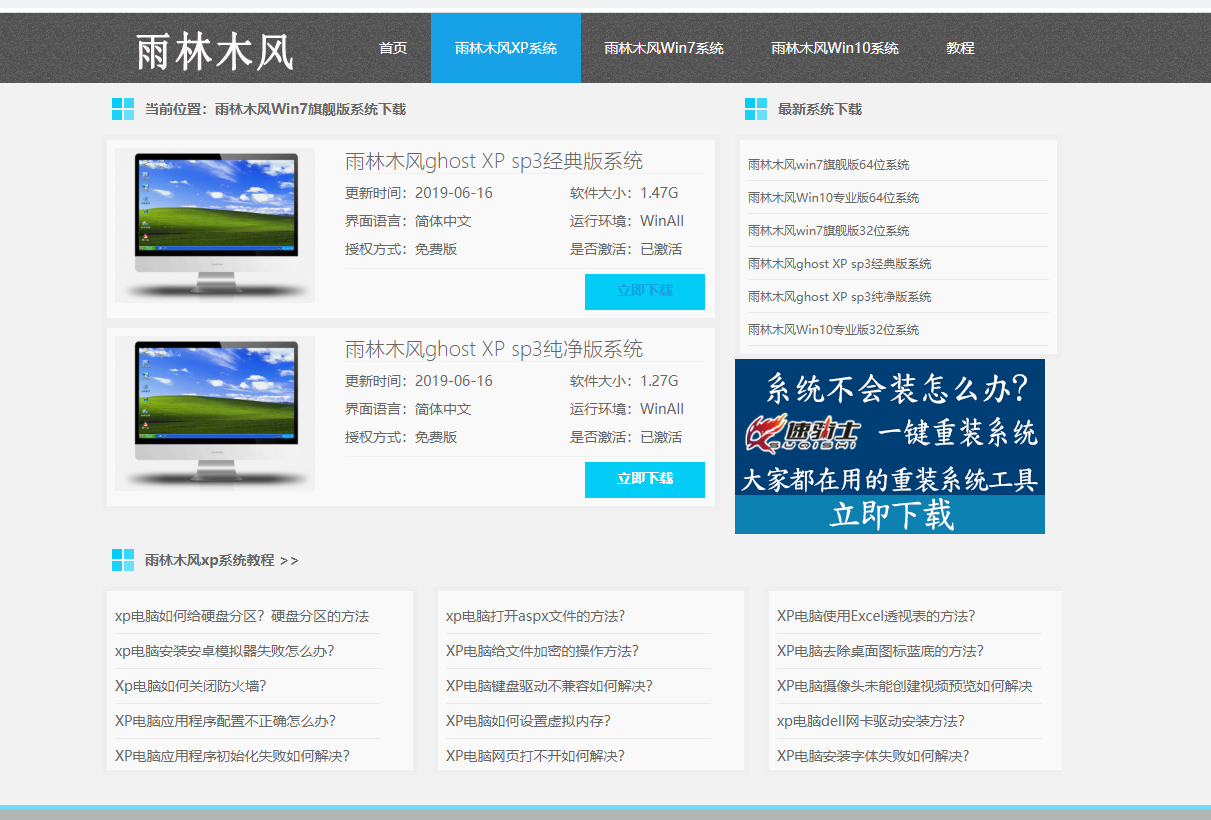
Task: Open XP电脑安装字体失败如何解决? tutorial
Action: (873, 756)
